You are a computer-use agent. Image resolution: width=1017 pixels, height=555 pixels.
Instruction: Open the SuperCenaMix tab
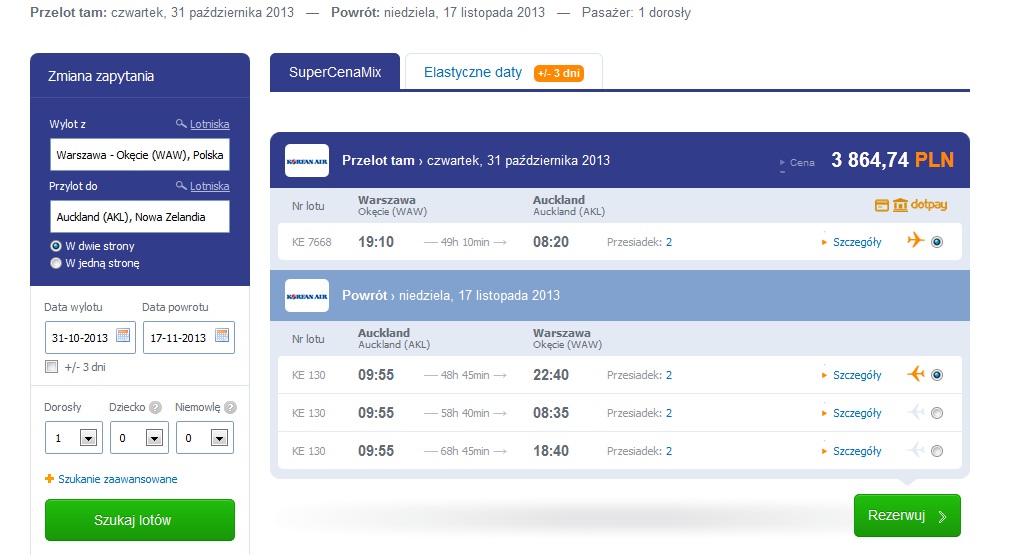pyautogui.click(x=335, y=72)
